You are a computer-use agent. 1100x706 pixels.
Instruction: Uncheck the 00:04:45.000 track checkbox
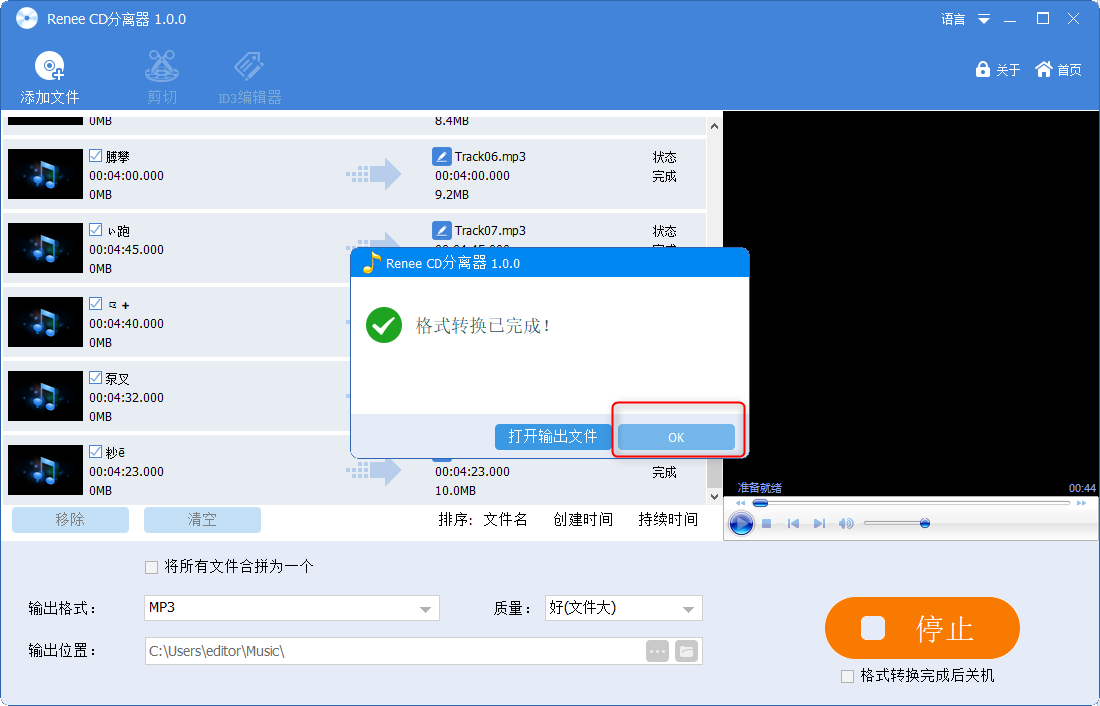pyautogui.click(x=95, y=229)
